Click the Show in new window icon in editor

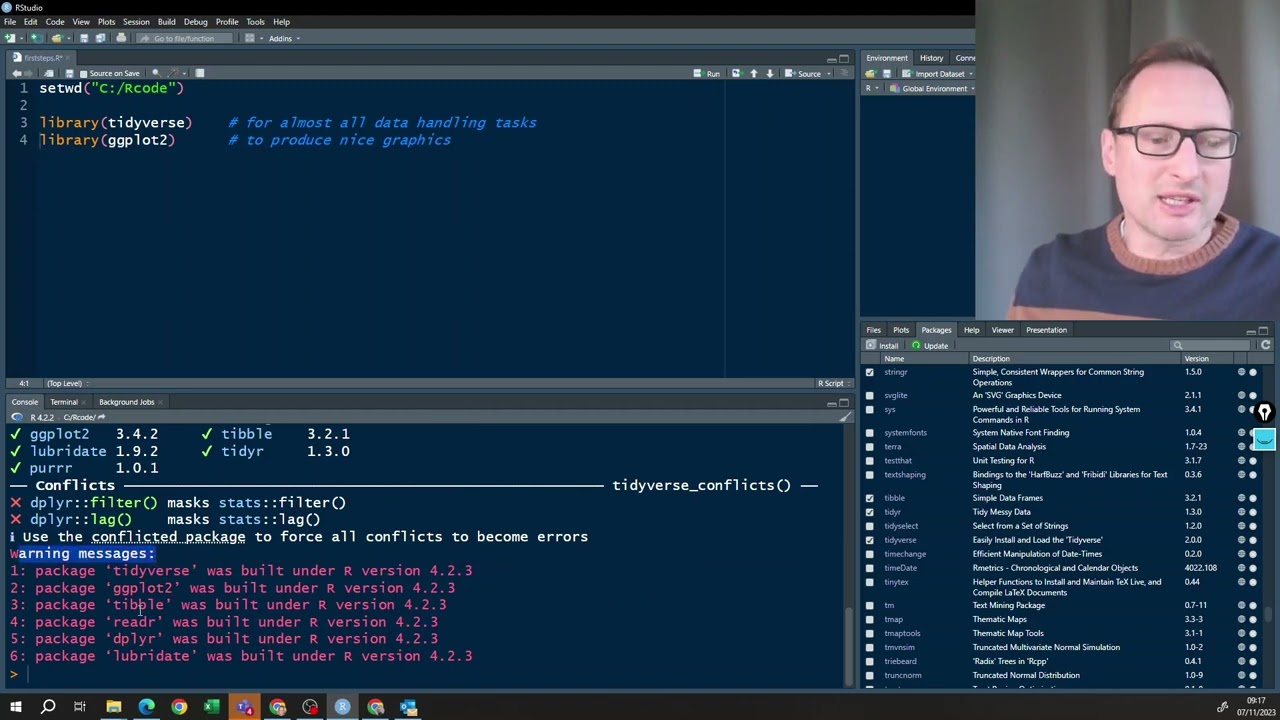coord(49,73)
